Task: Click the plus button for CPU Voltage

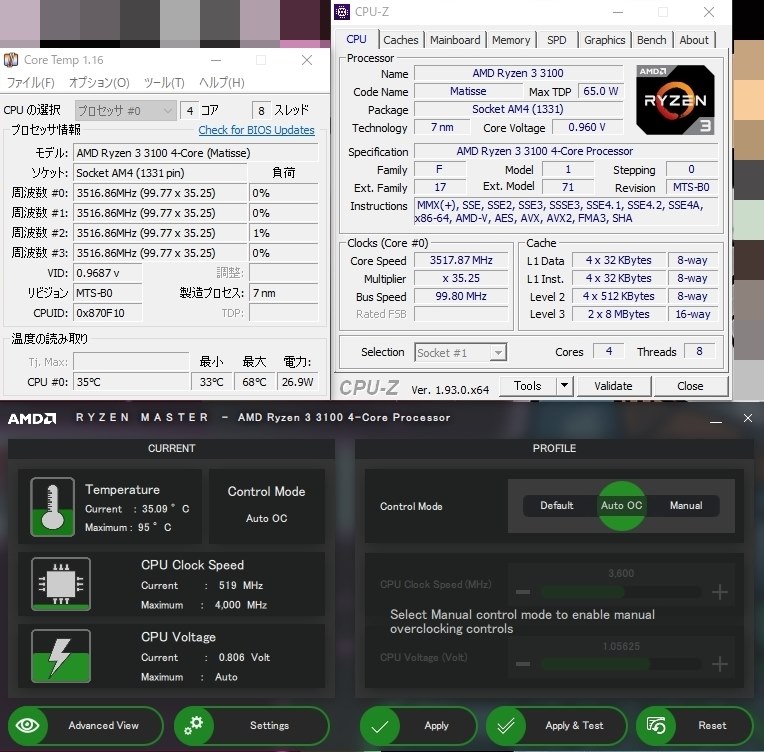Action: tap(720, 664)
